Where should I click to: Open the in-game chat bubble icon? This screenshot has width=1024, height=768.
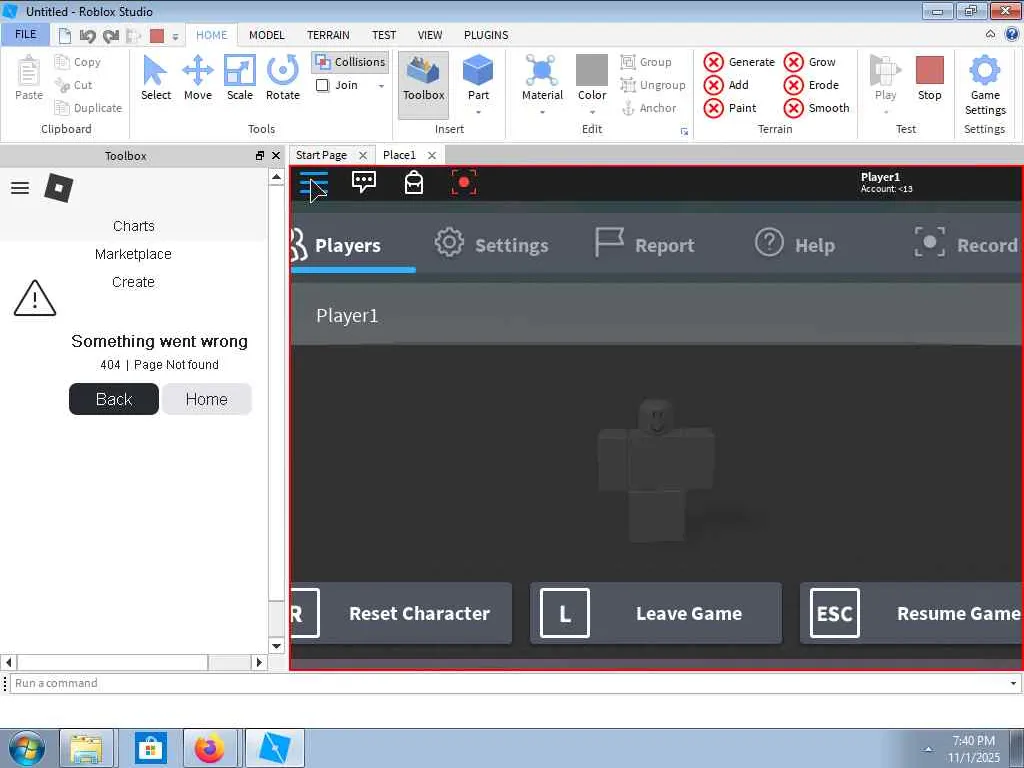tap(364, 182)
